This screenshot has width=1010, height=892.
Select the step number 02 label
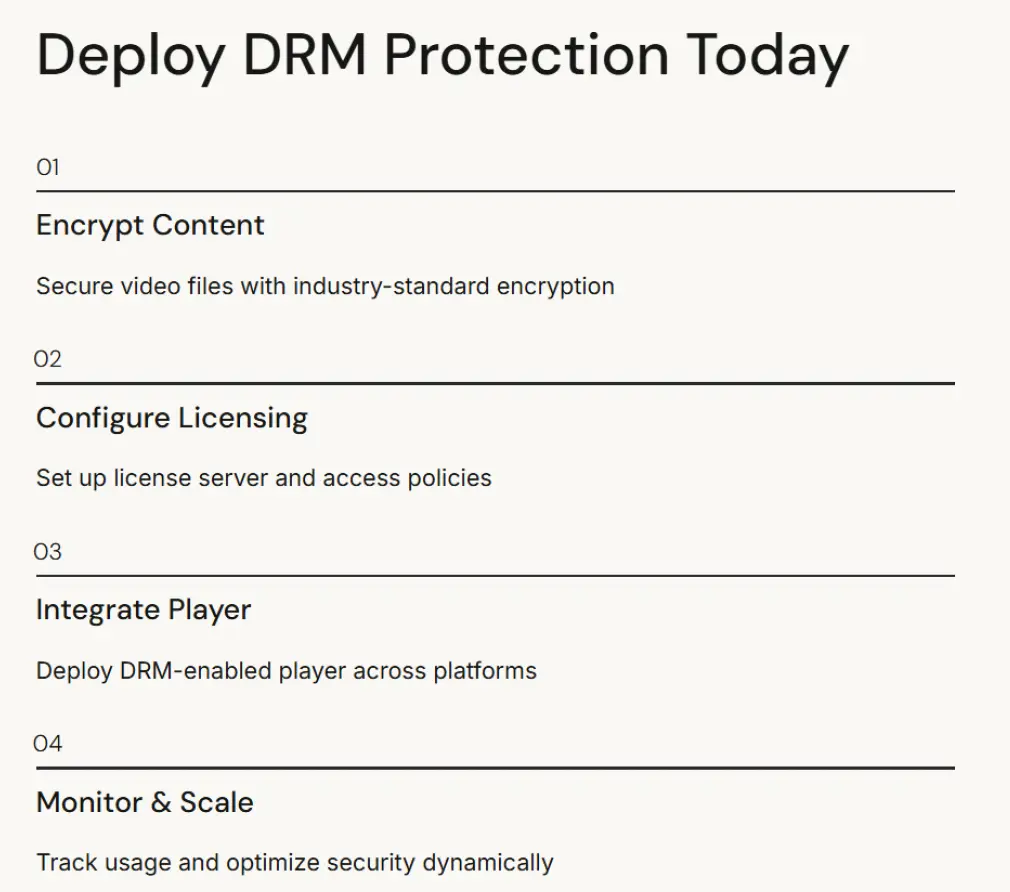click(48, 359)
